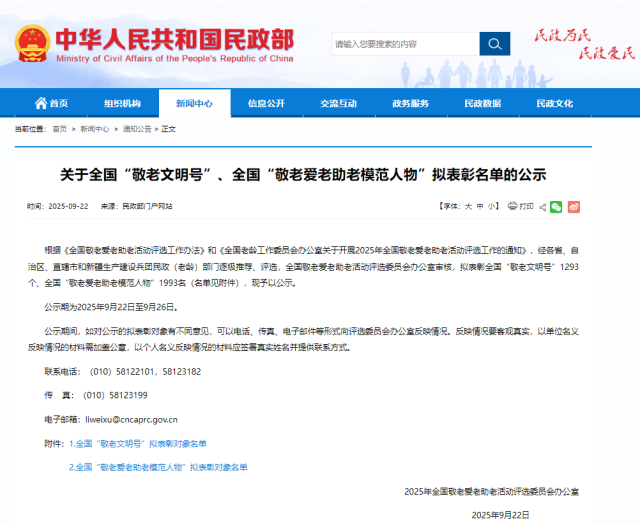Click 通知公告 in the breadcrumb

click(x=137, y=129)
